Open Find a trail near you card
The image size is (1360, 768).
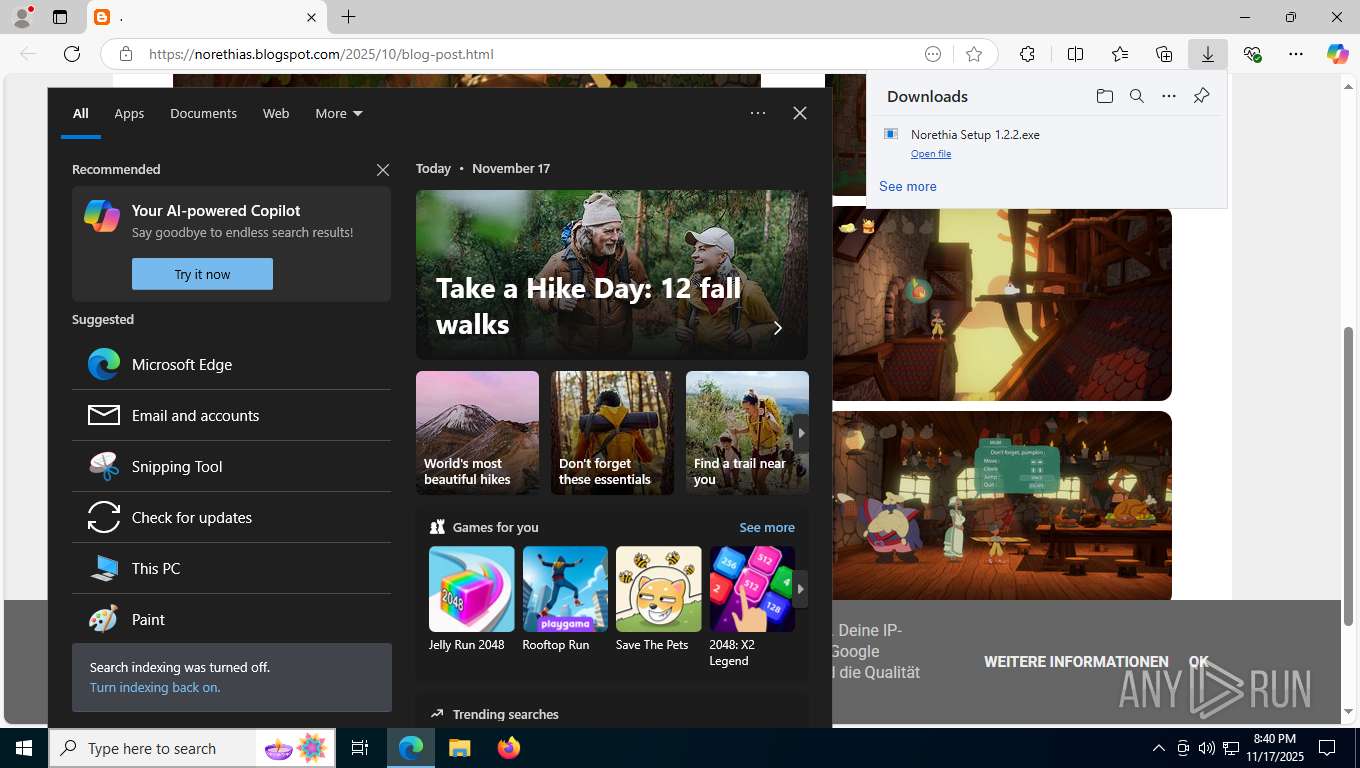[747, 432]
